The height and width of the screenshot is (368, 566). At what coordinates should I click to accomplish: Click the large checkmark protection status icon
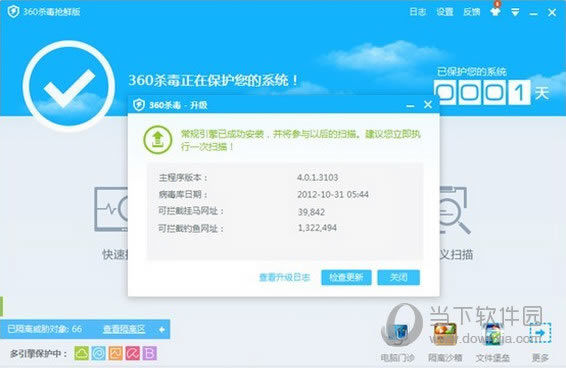(69, 86)
